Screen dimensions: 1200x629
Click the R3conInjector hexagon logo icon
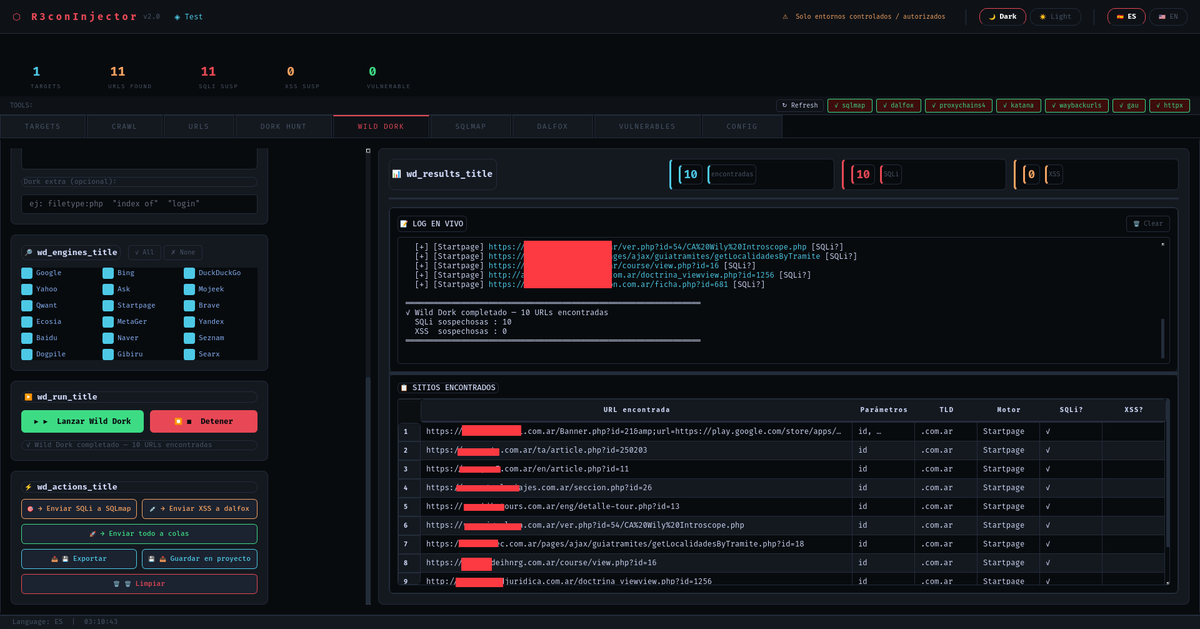15,17
